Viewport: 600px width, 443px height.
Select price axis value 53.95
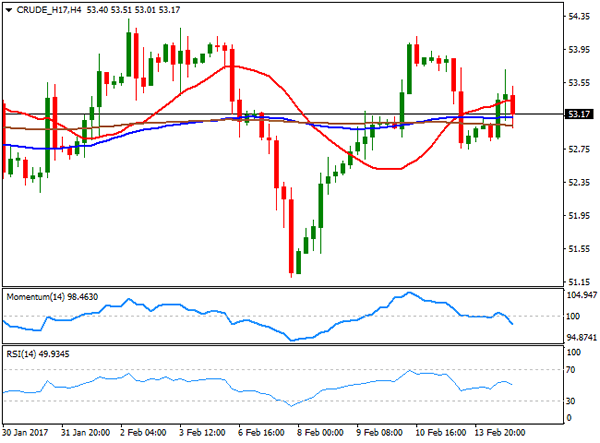point(579,50)
